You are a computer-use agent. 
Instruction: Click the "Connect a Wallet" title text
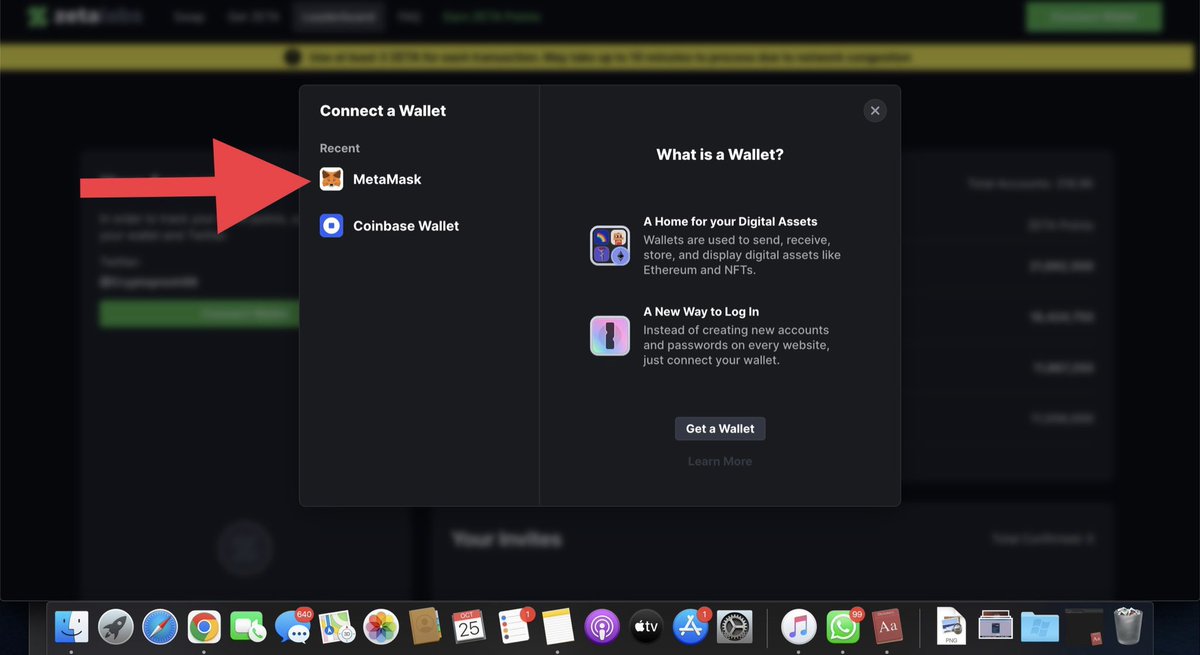coord(383,111)
